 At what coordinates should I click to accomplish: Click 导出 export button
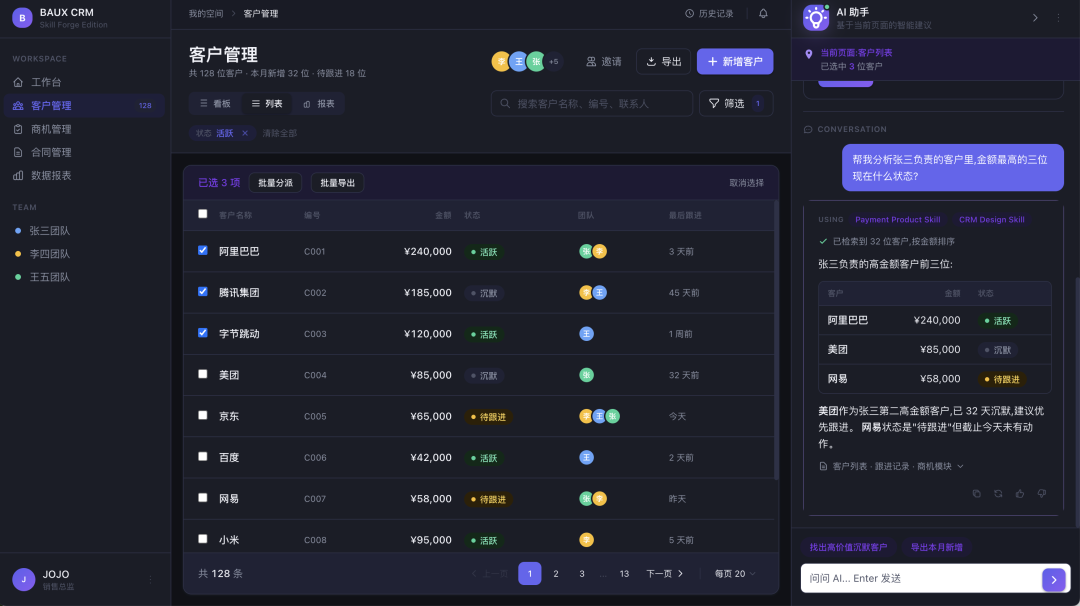point(663,61)
